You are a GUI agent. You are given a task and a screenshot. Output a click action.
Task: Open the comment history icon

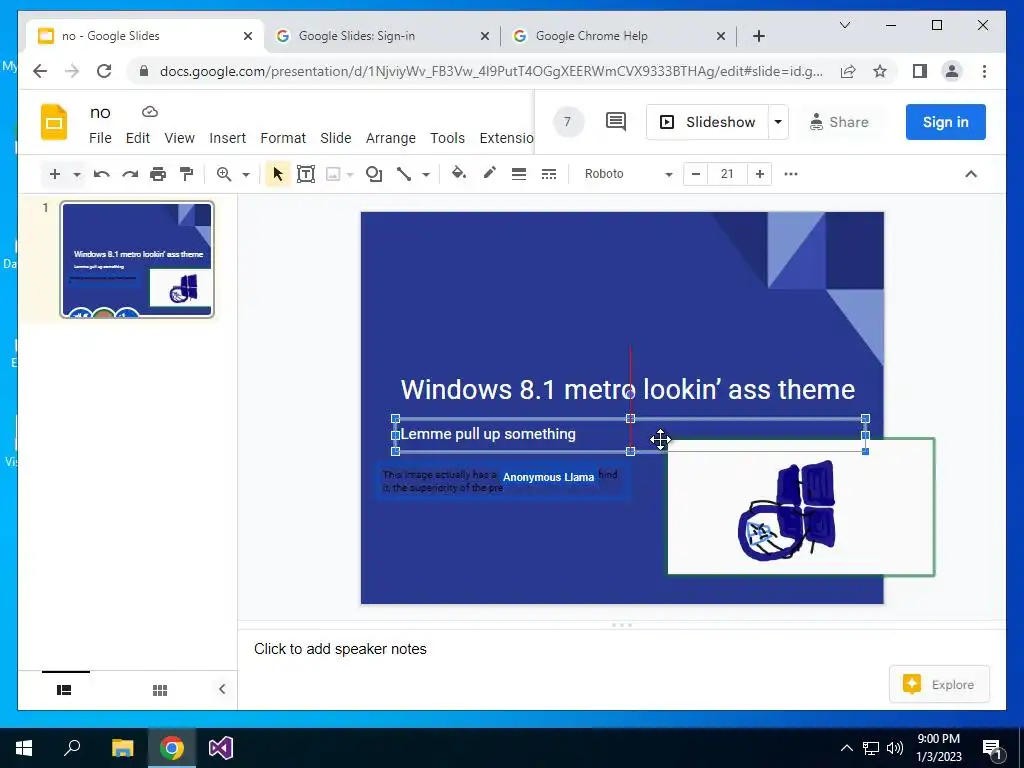615,121
